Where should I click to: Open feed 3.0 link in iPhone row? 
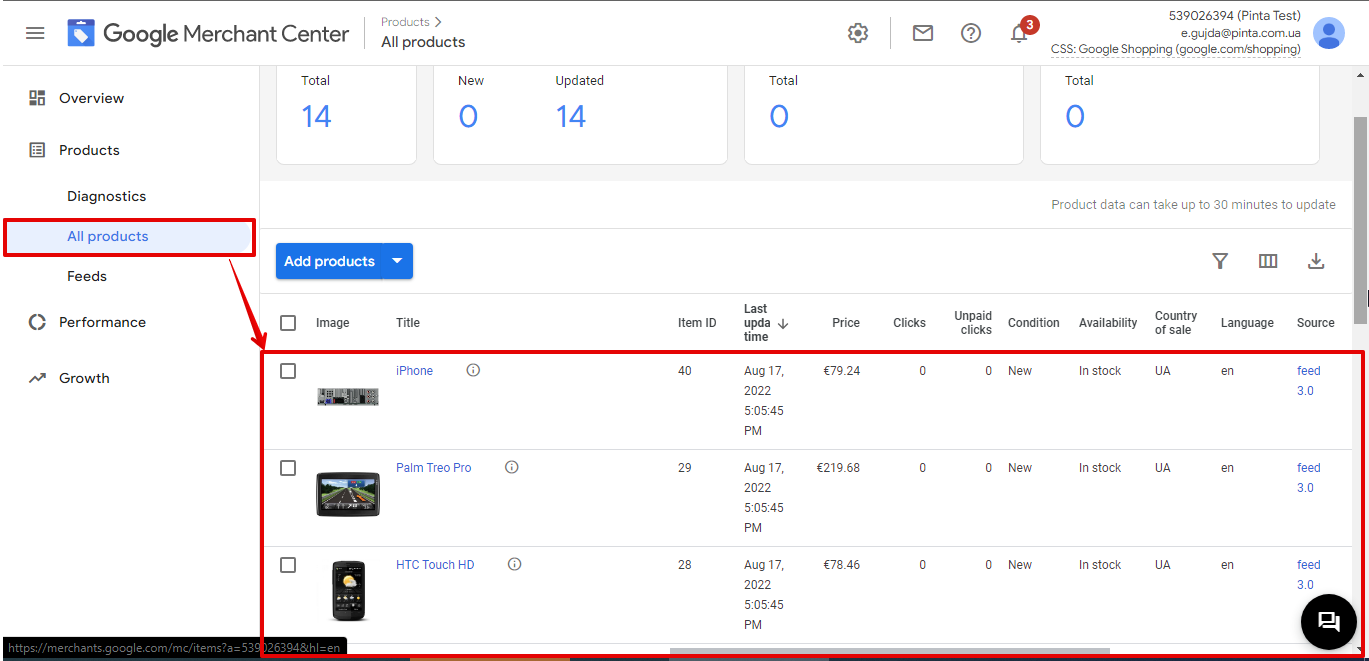coord(1308,381)
